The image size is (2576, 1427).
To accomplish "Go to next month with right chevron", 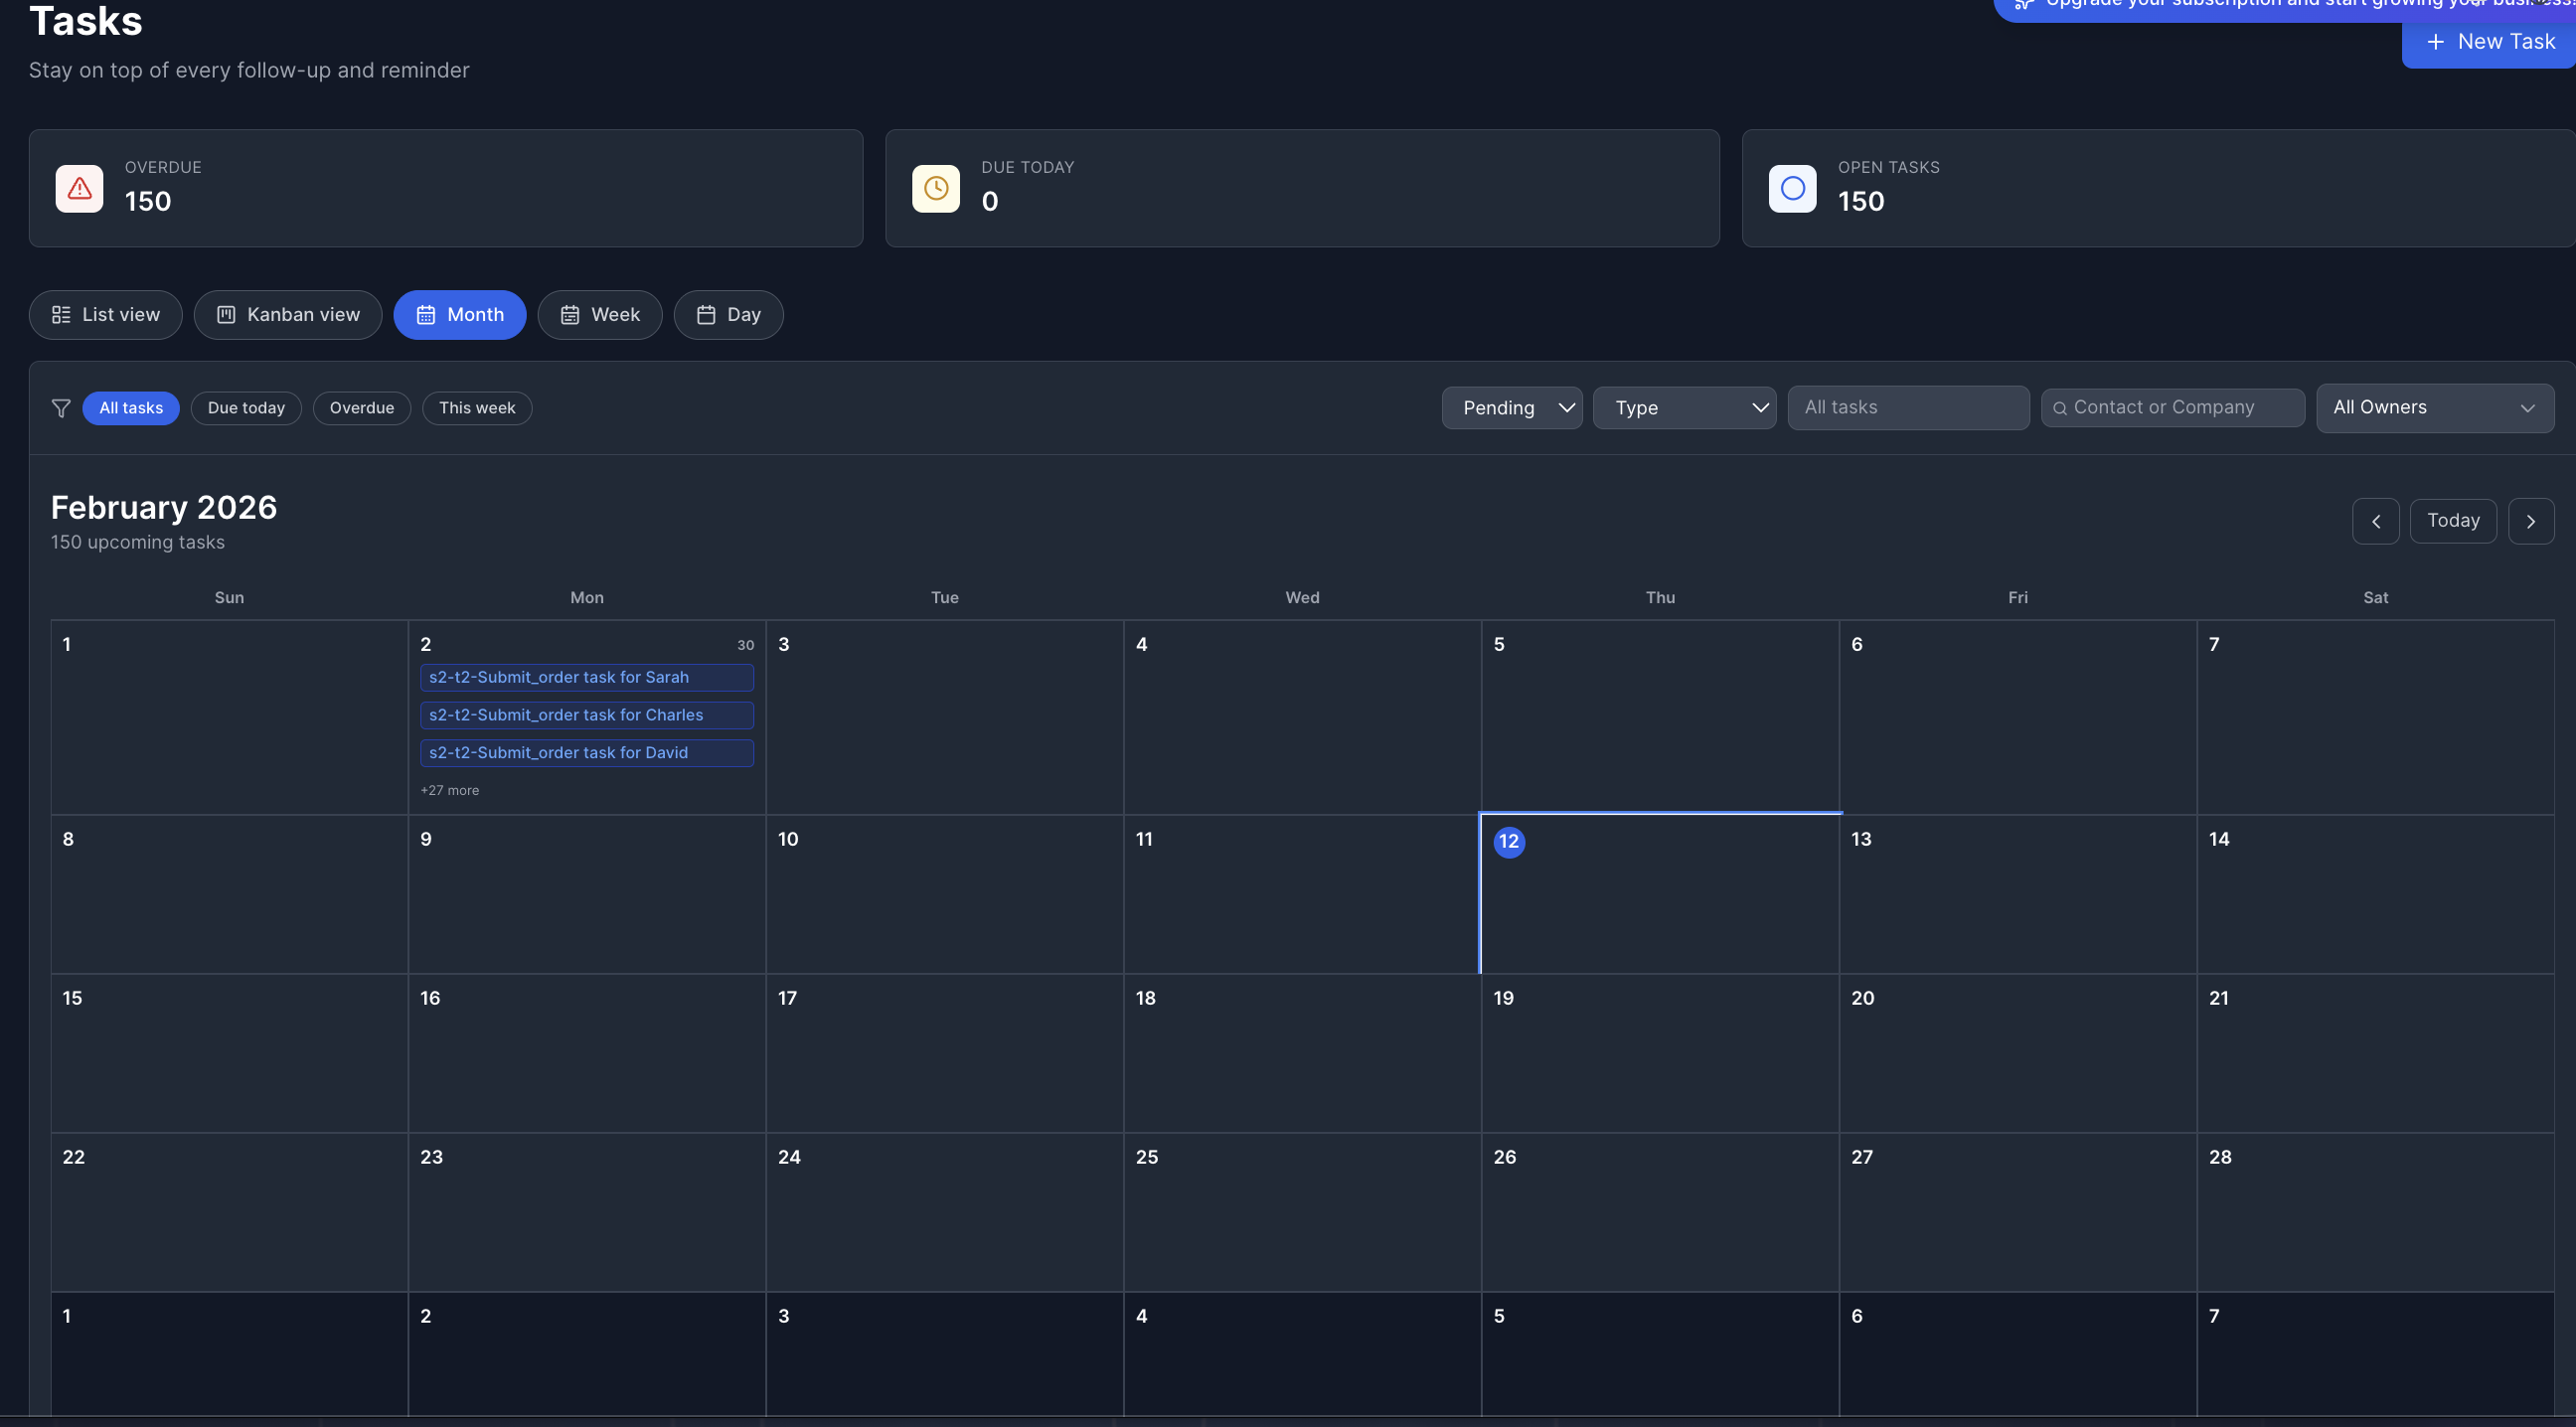I will point(2530,521).
